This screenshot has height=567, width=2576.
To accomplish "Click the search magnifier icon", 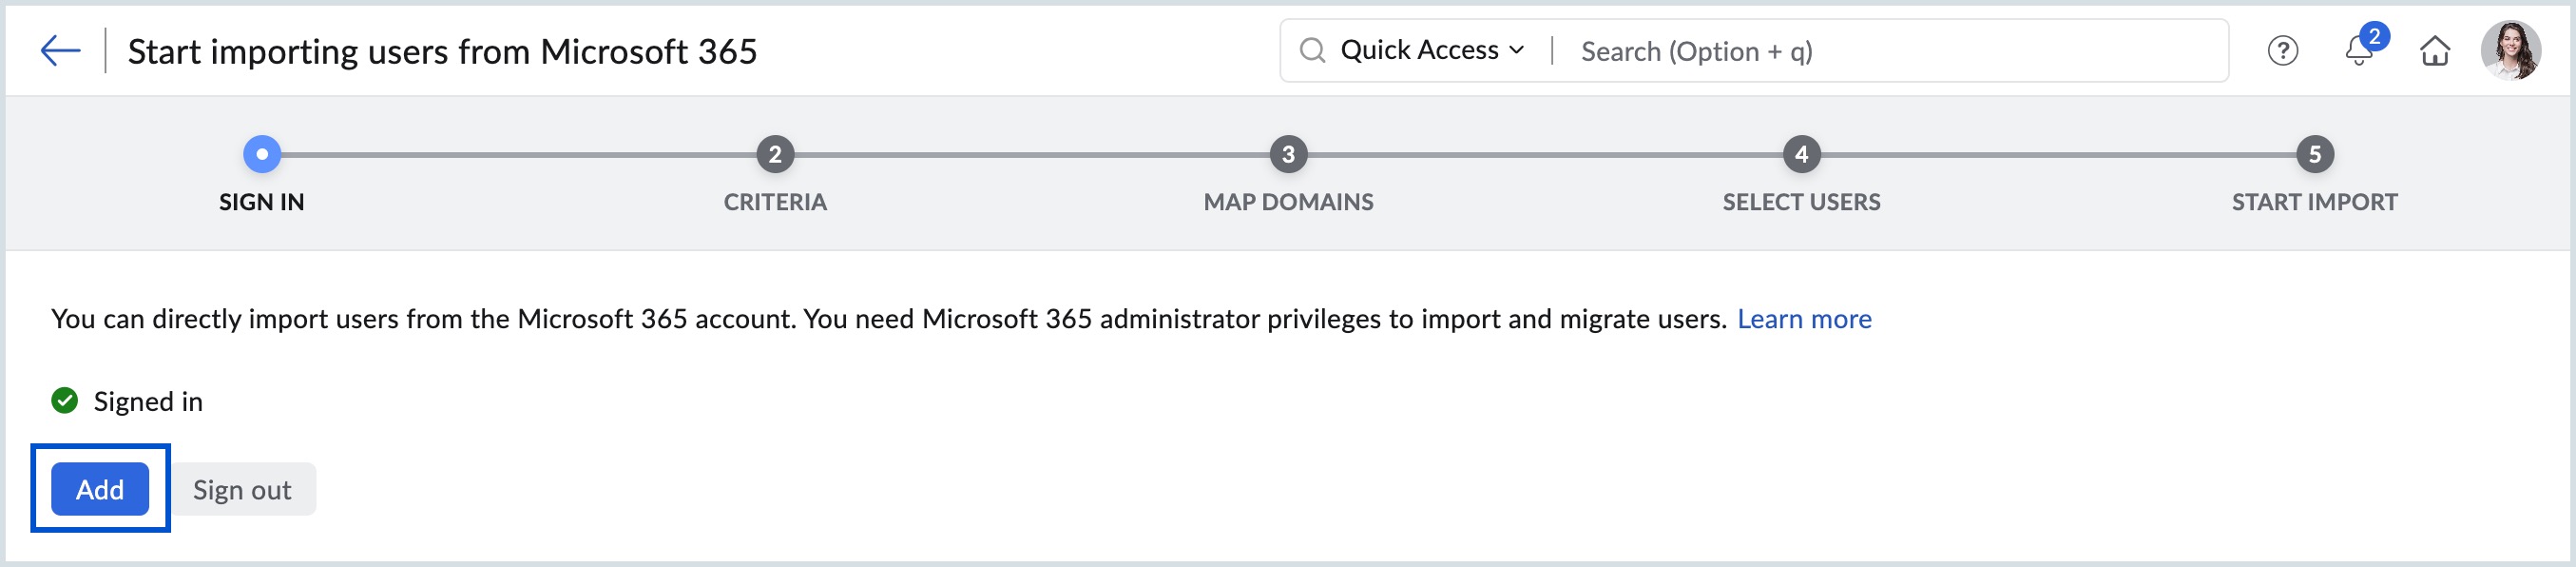I will (1315, 50).
